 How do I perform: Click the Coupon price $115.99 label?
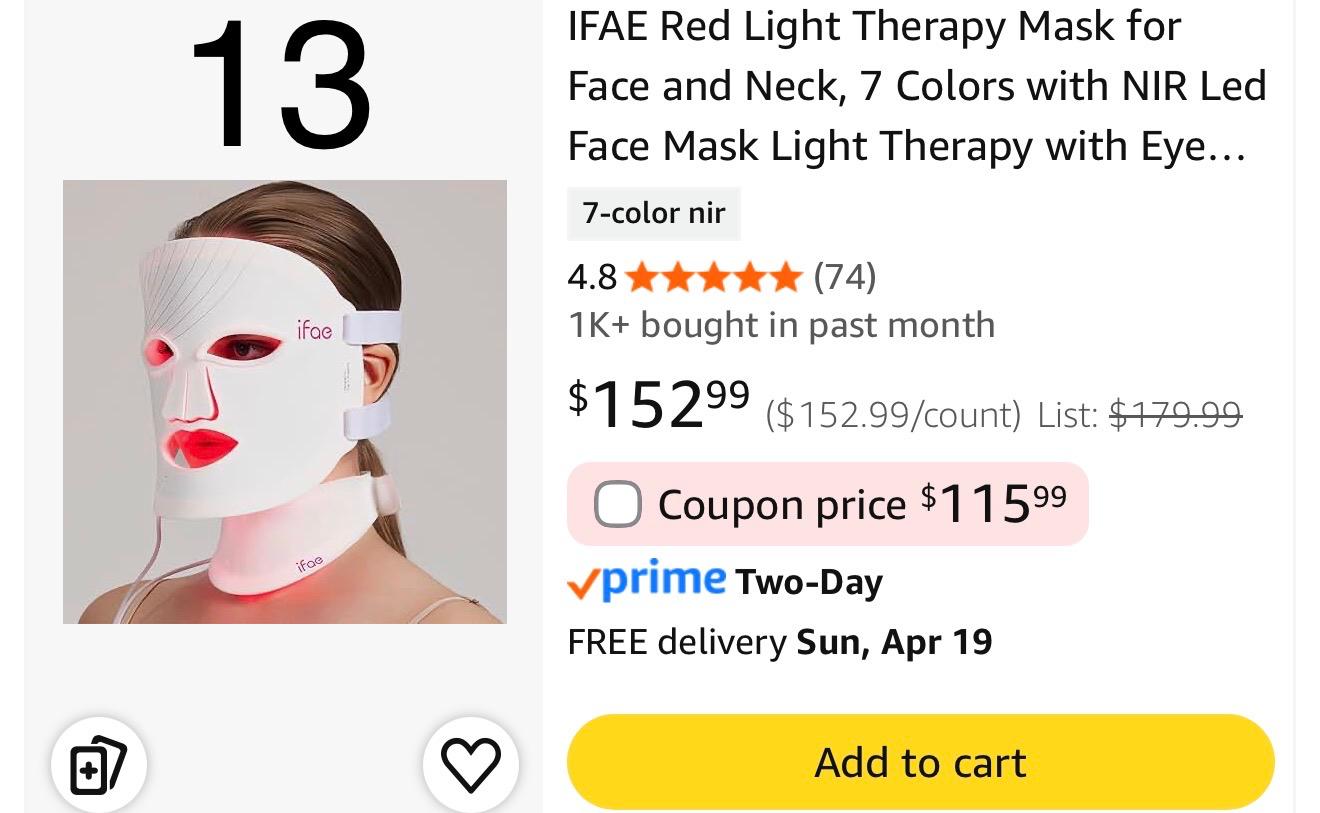coord(862,503)
